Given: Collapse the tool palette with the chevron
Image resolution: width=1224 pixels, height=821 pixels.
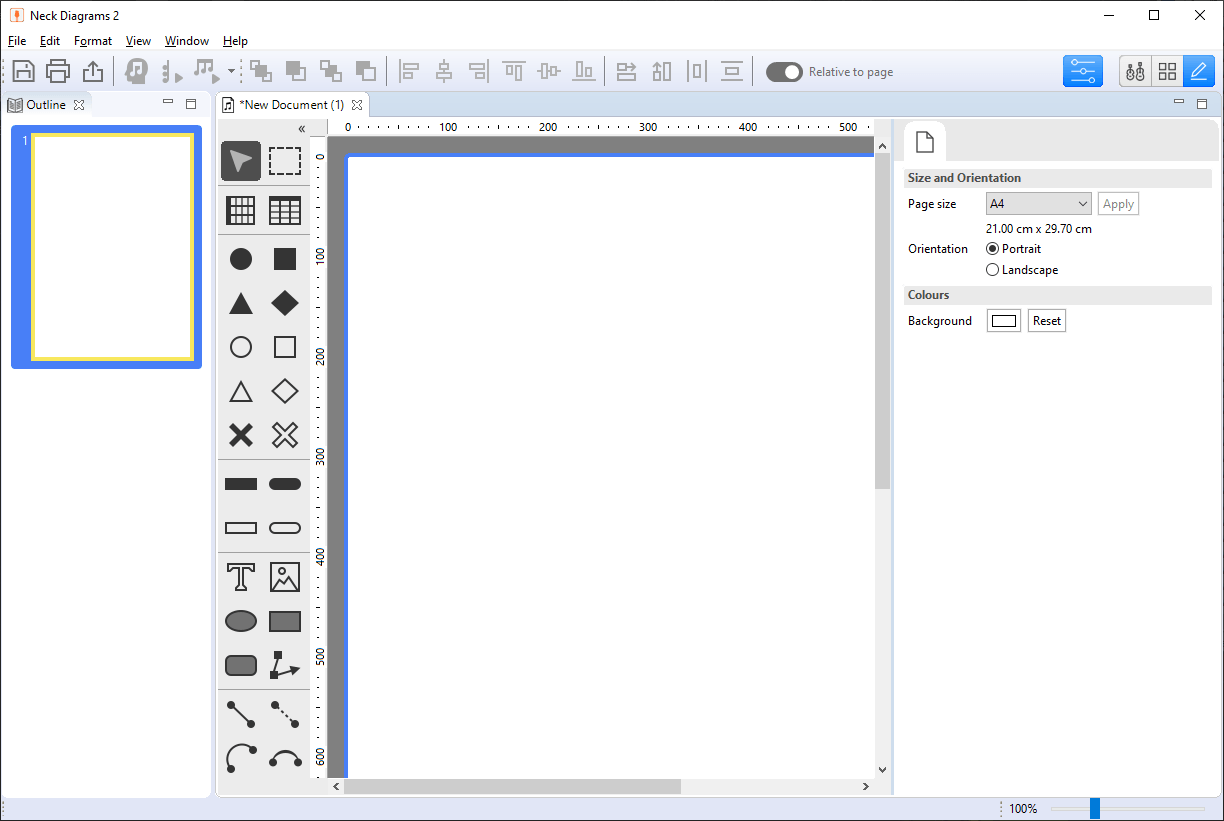Looking at the screenshot, I should [x=302, y=128].
